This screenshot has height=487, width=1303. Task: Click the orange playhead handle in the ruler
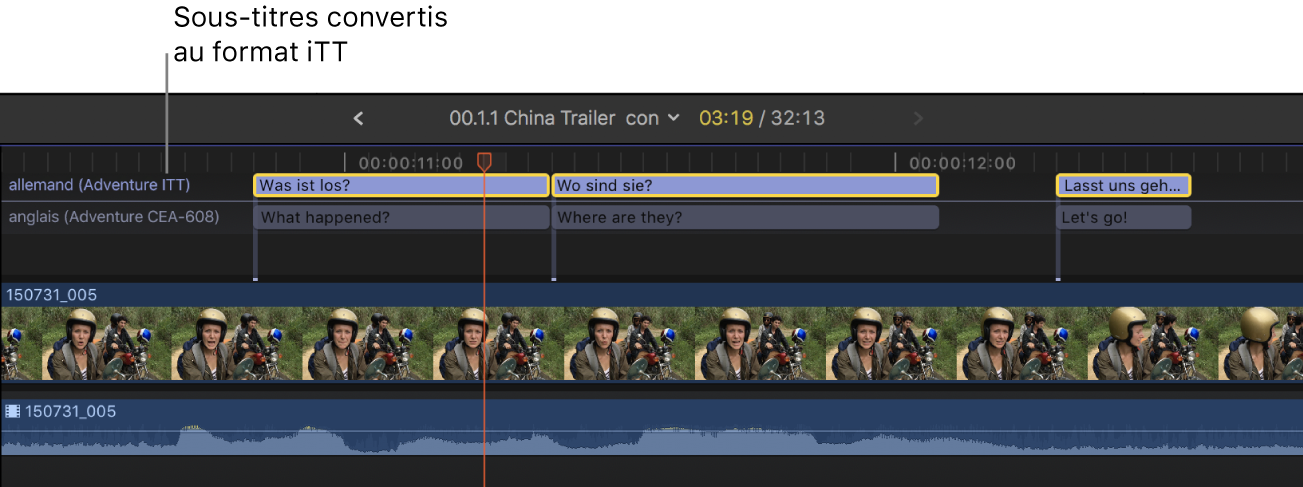pyautogui.click(x=484, y=160)
